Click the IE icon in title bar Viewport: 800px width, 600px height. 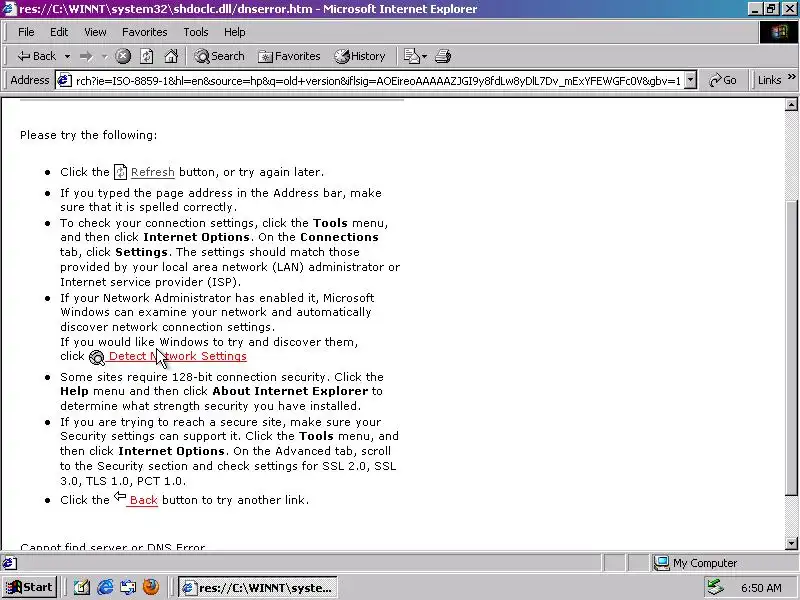(9, 9)
